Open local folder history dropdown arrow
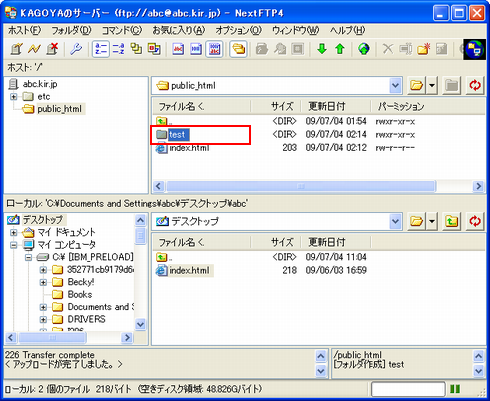 coord(432,221)
